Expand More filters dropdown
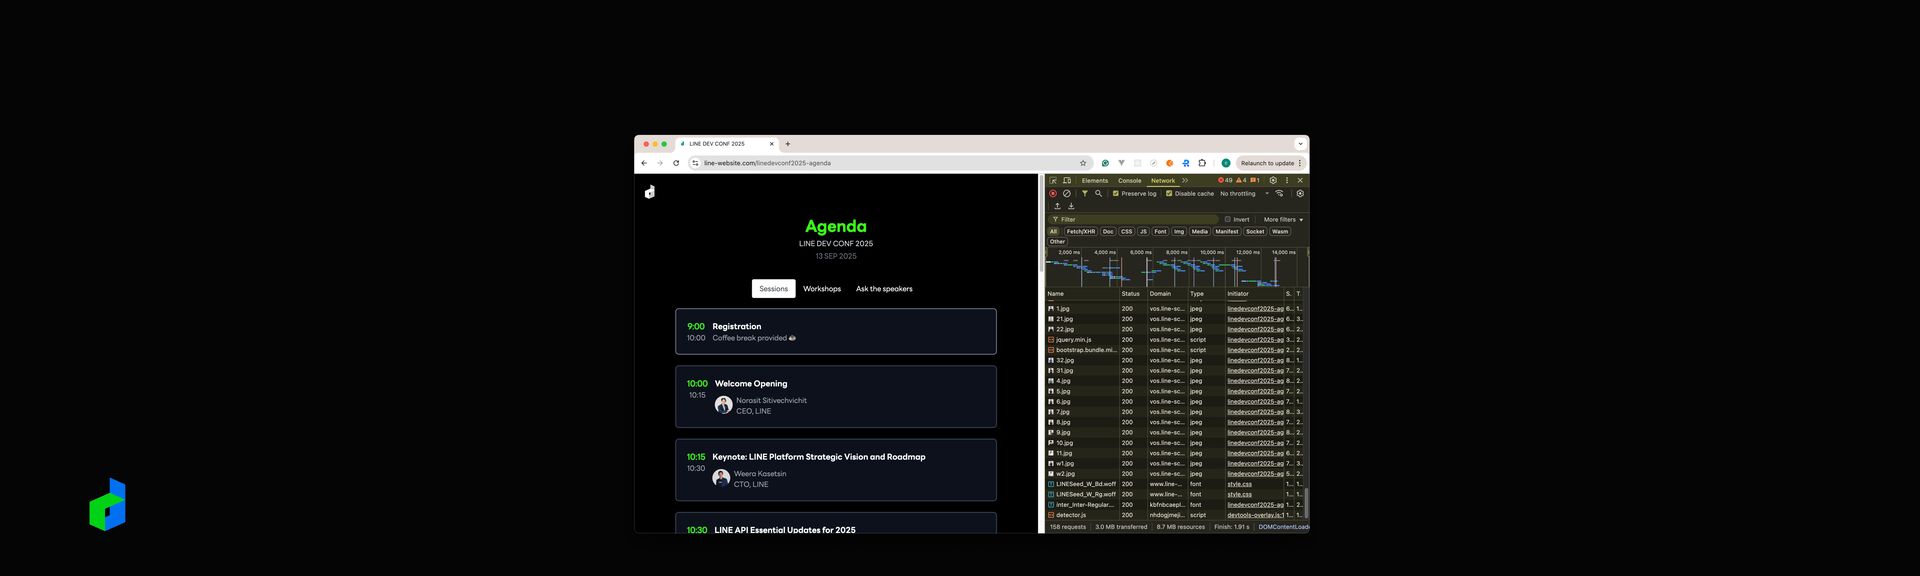This screenshot has width=1920, height=576. [x=1283, y=219]
